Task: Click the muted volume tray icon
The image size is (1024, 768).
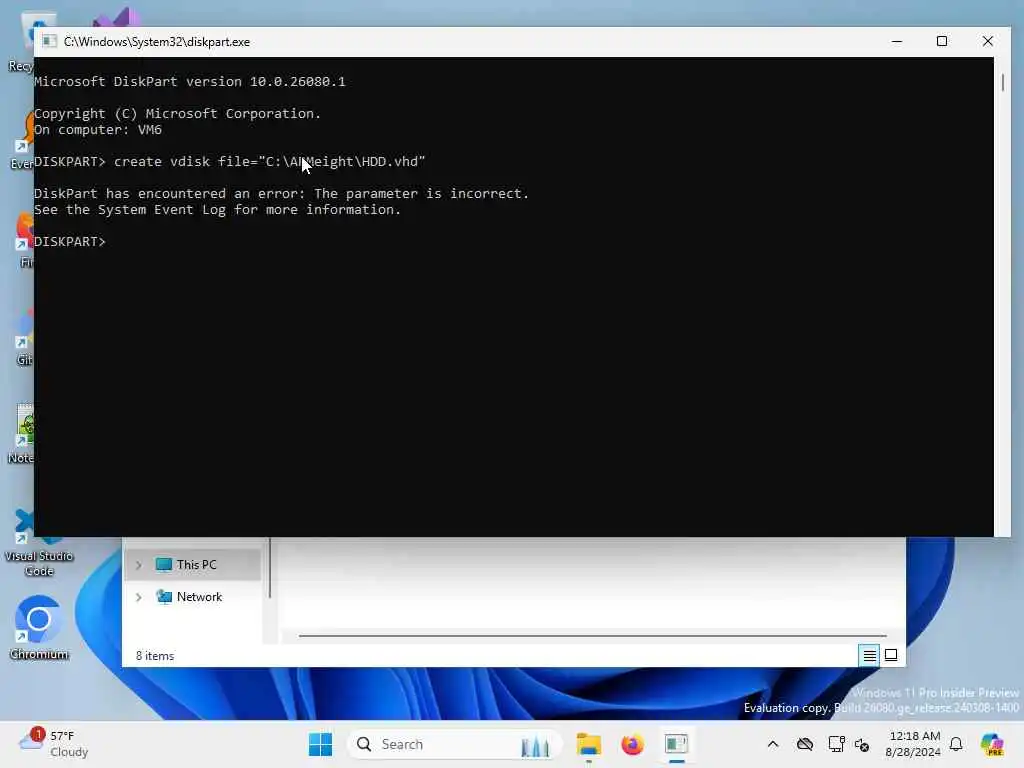Action: pyautogui.click(x=862, y=744)
